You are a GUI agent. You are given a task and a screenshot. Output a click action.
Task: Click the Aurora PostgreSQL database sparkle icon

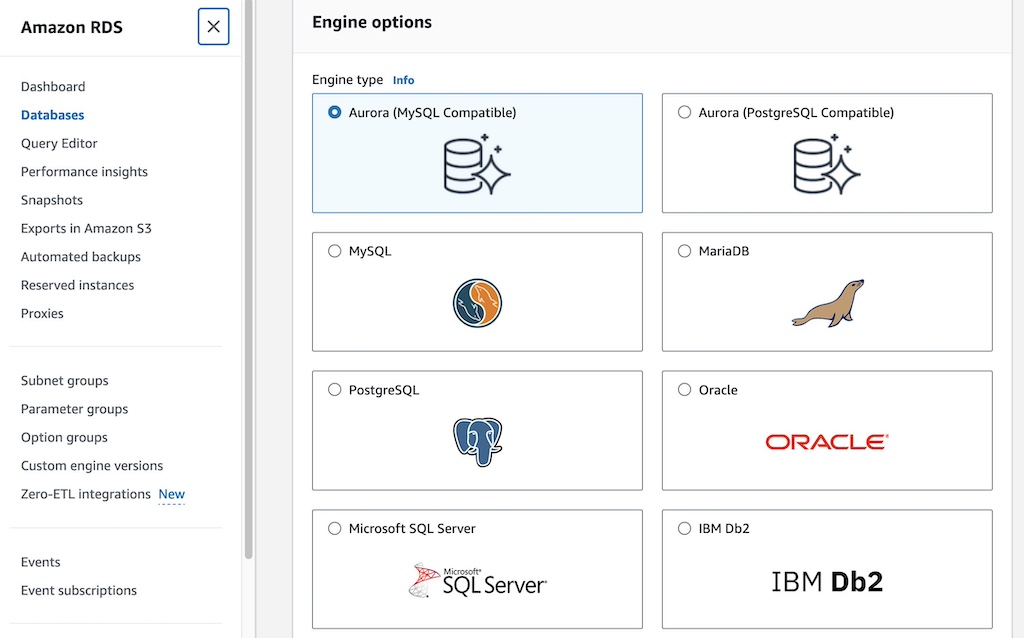point(827,164)
